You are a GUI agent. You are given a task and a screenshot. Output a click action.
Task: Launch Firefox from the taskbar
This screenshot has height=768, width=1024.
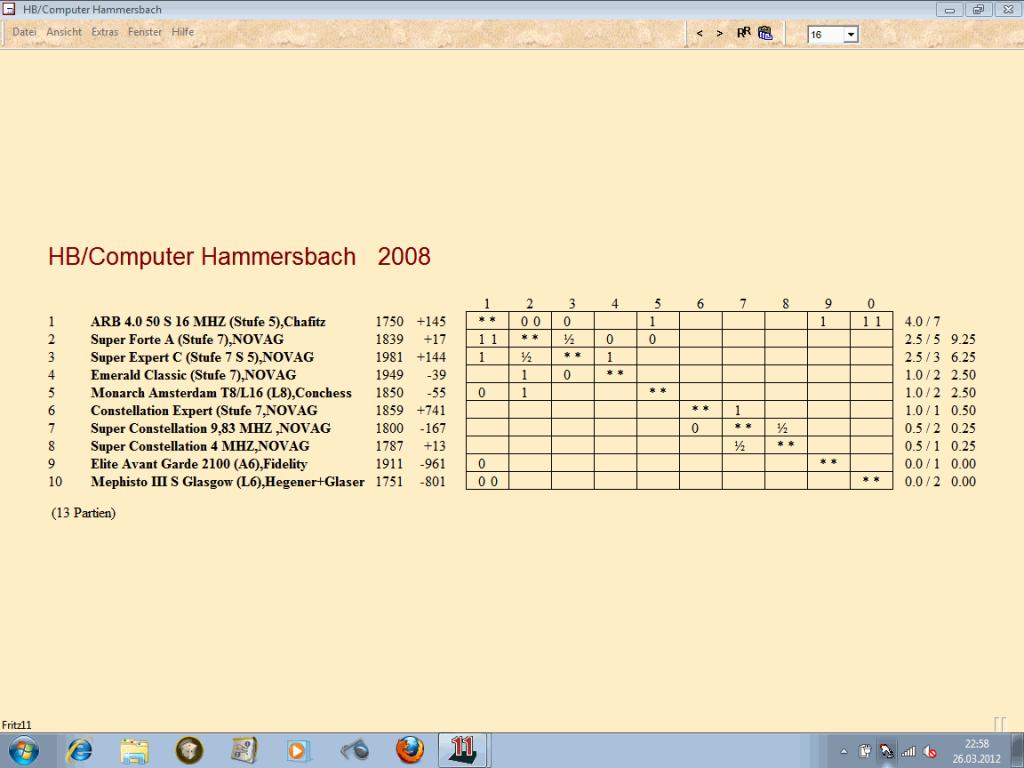409,751
